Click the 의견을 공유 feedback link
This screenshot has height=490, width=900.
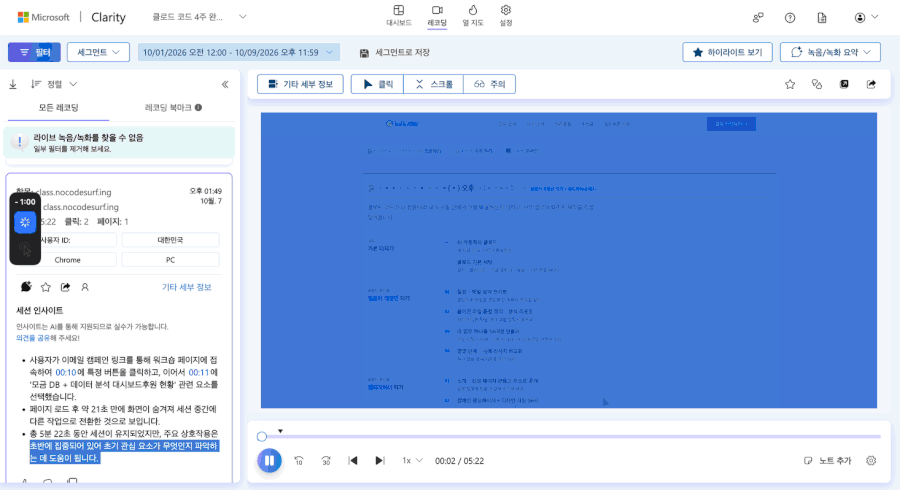[33, 338]
